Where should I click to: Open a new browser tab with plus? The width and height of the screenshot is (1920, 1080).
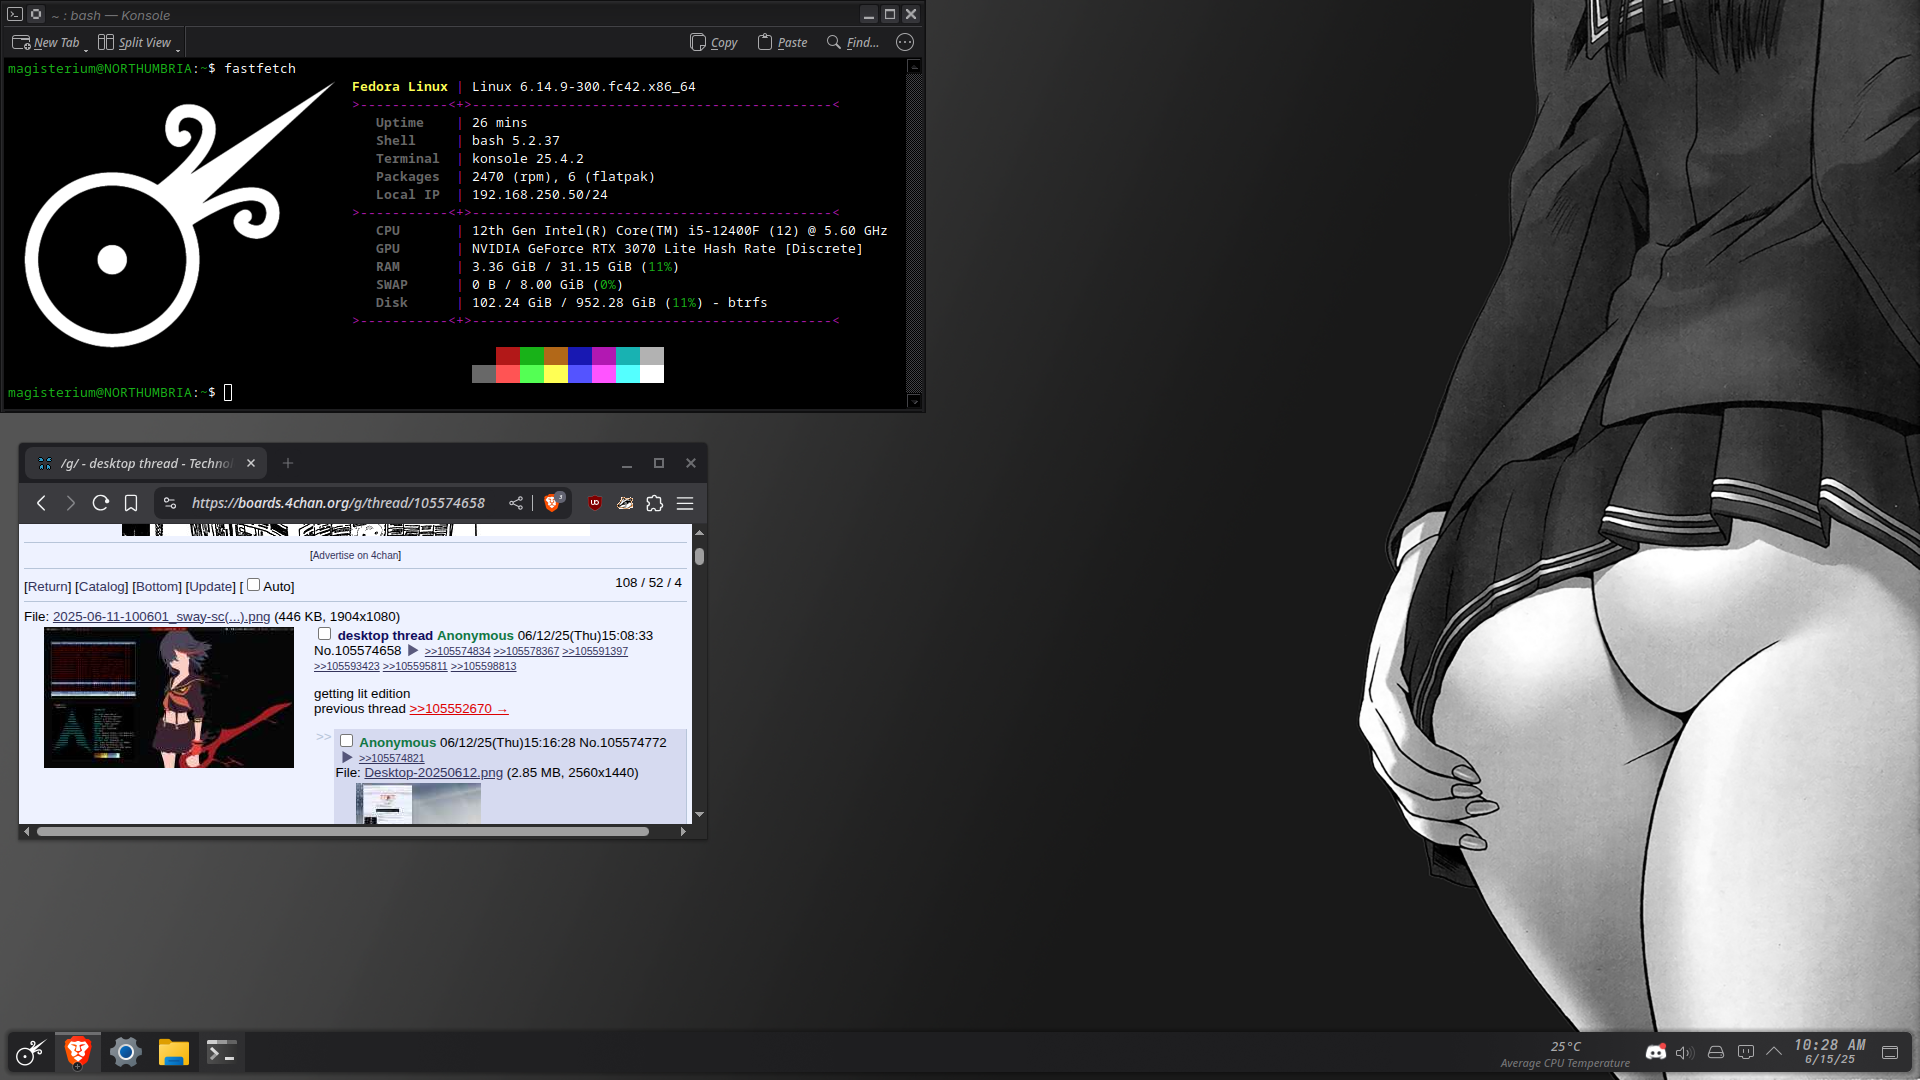288,463
